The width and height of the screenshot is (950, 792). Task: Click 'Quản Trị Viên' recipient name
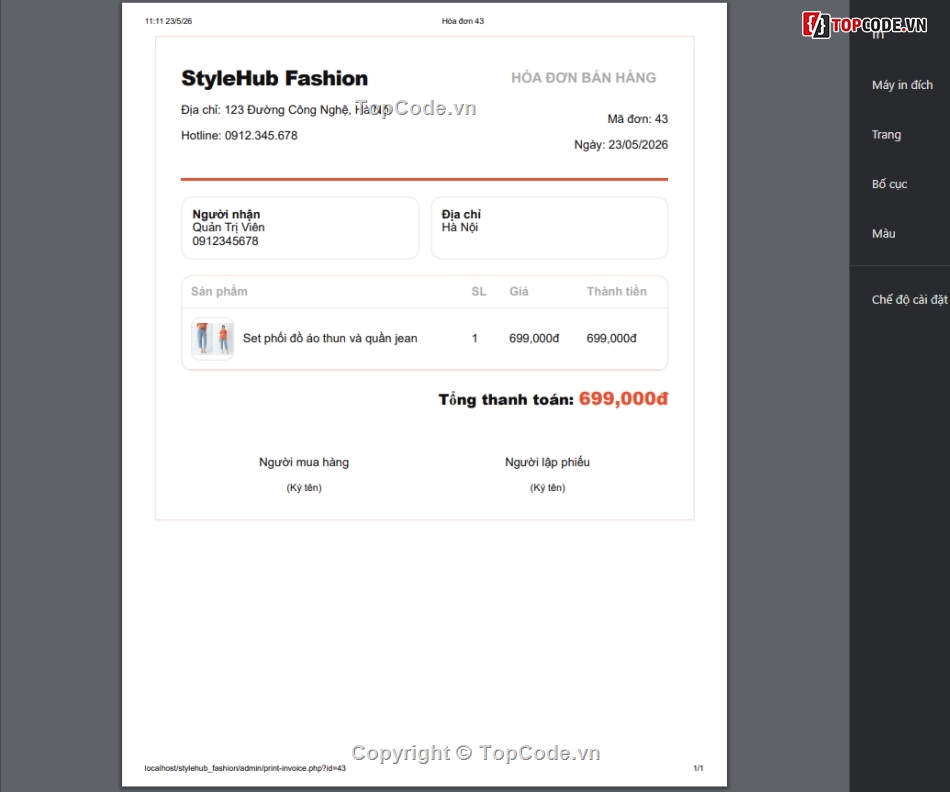pyautogui.click(x=228, y=227)
